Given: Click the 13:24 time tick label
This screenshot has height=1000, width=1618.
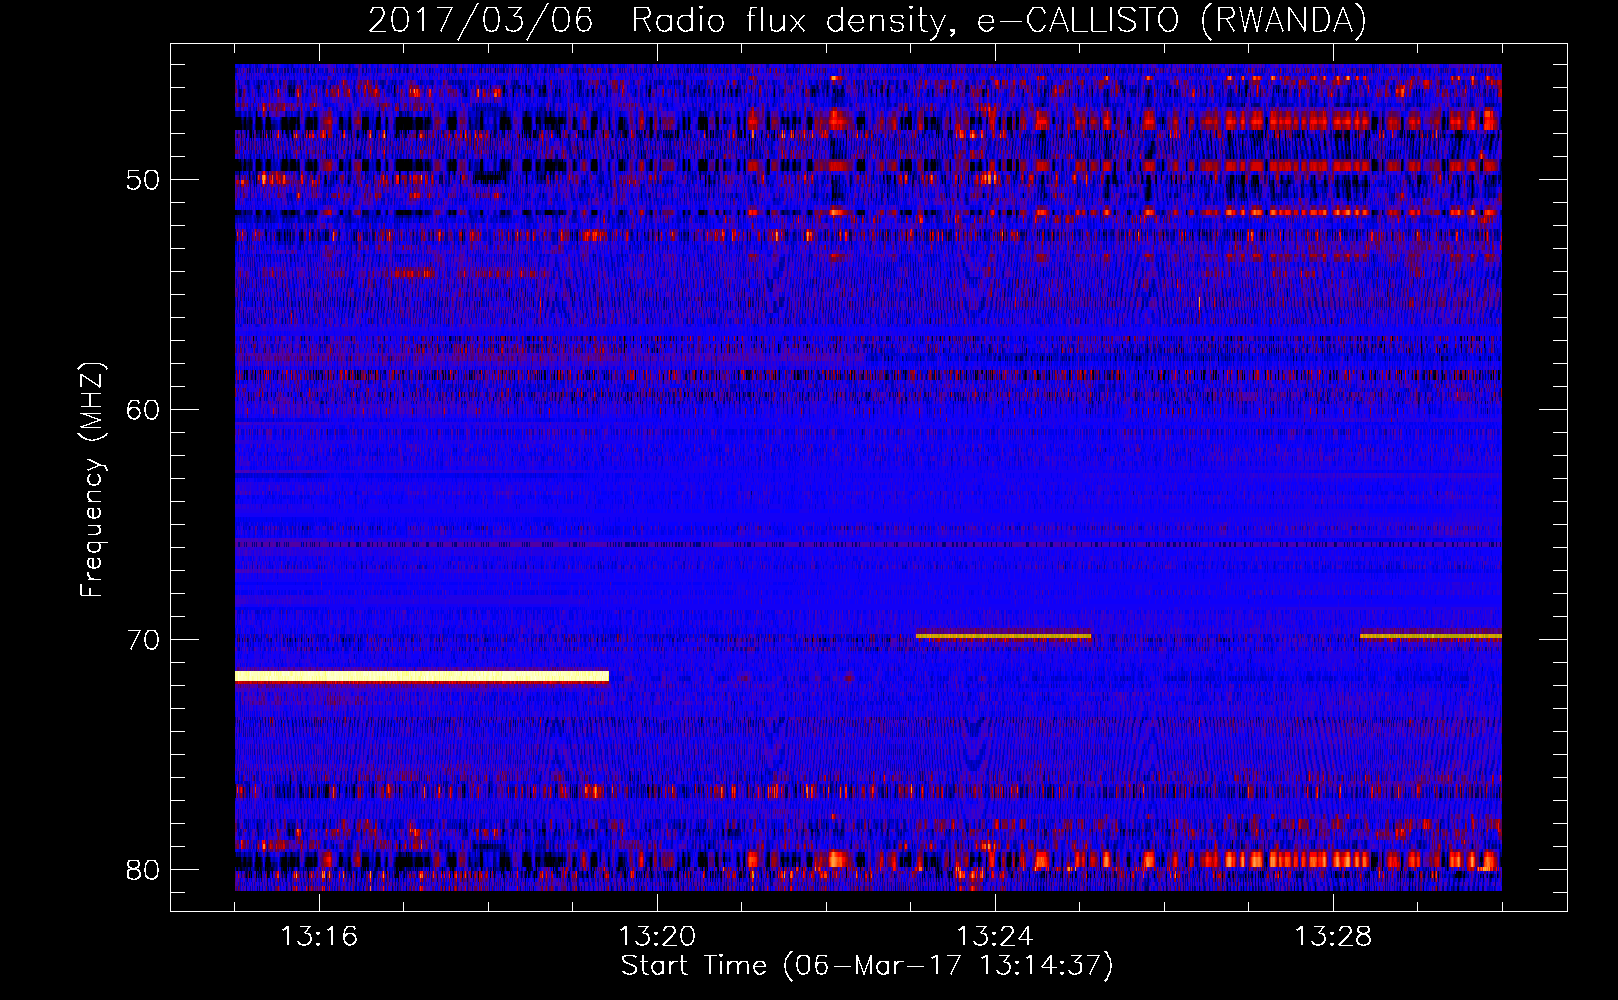Looking at the screenshot, I should click(x=995, y=936).
